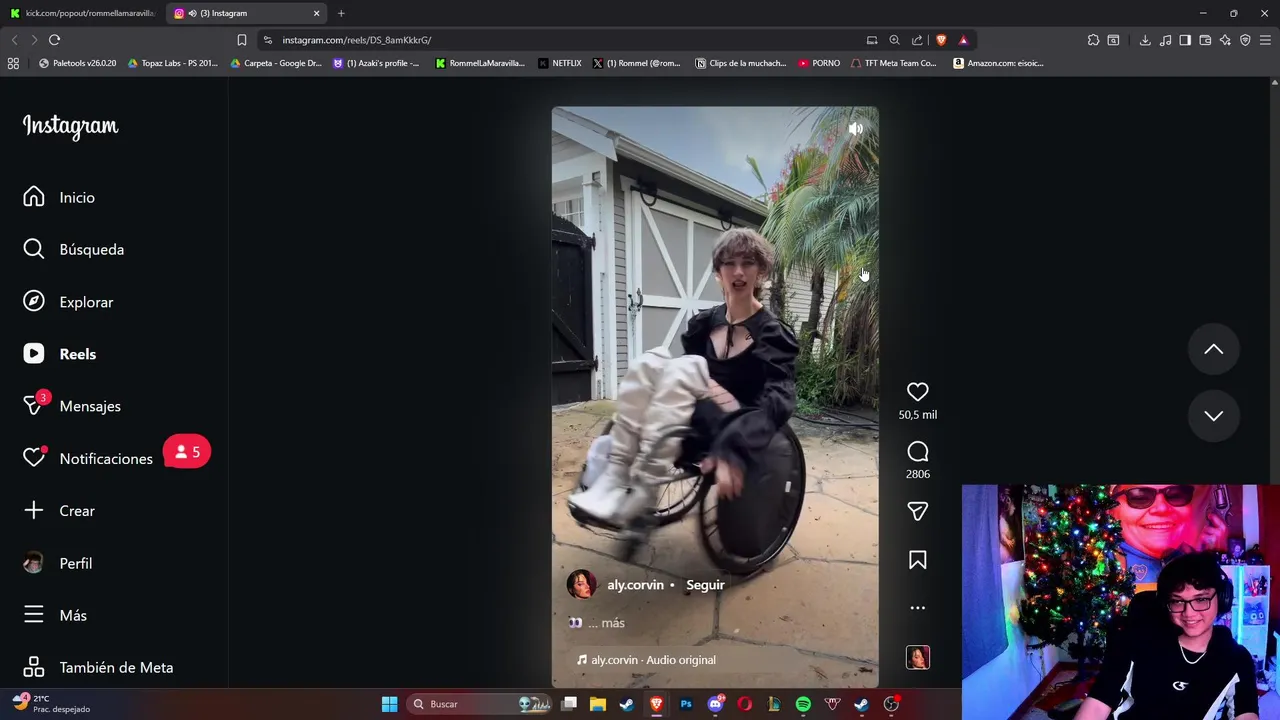
Task: Bookmark this page in the address bar
Action: [241, 40]
